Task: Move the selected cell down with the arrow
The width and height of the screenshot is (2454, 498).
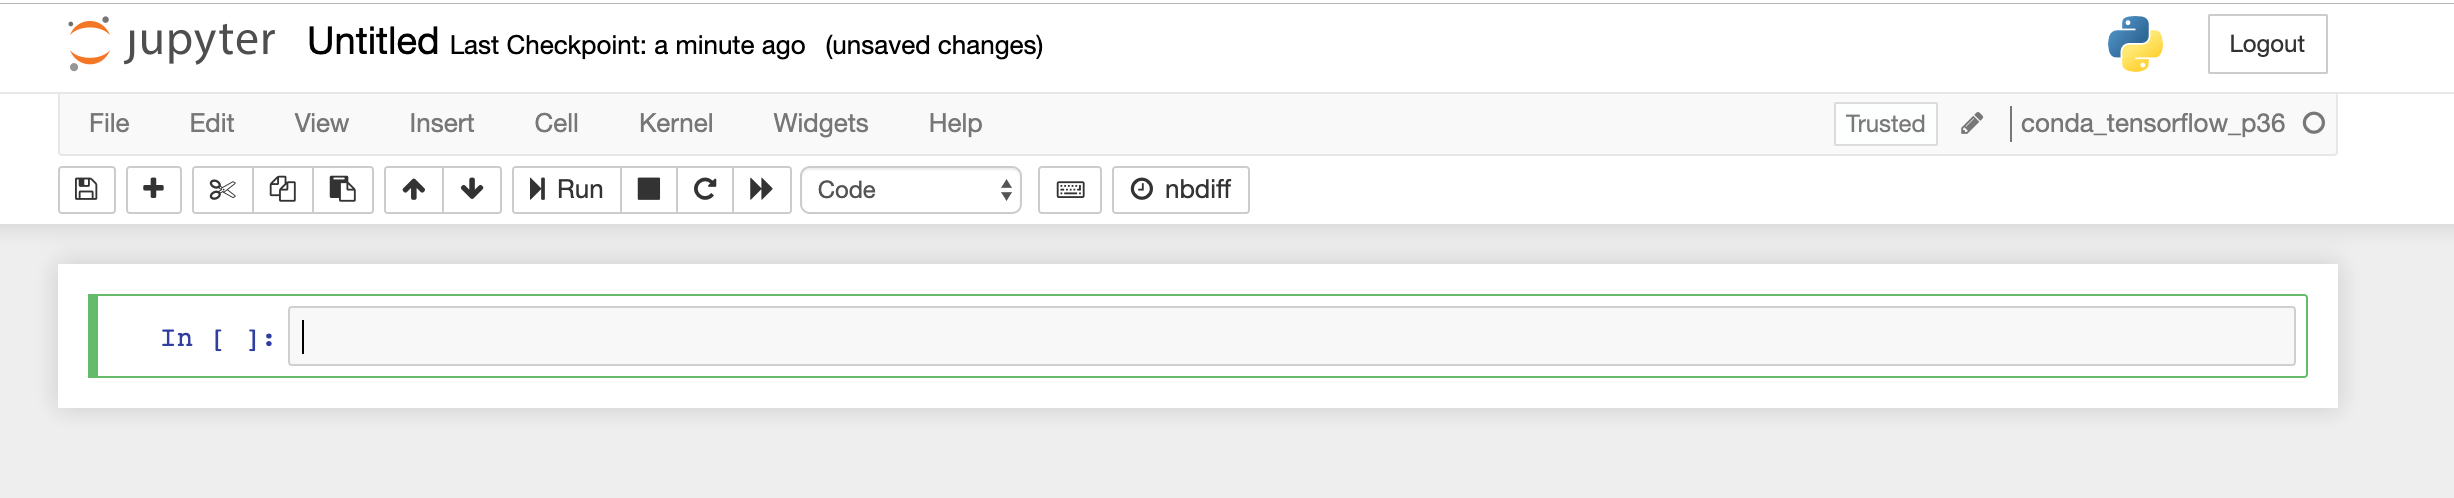Action: click(472, 190)
